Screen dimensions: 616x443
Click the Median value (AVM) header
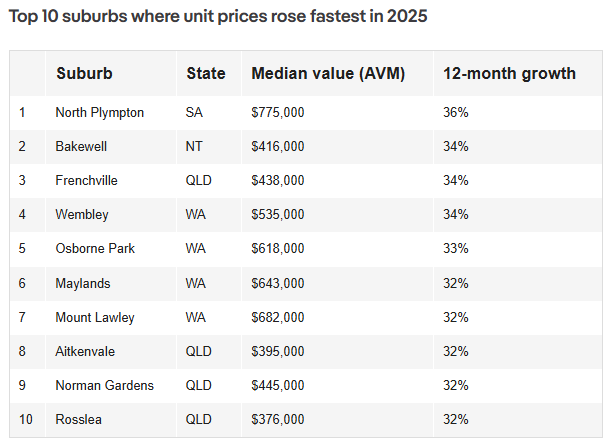click(328, 74)
